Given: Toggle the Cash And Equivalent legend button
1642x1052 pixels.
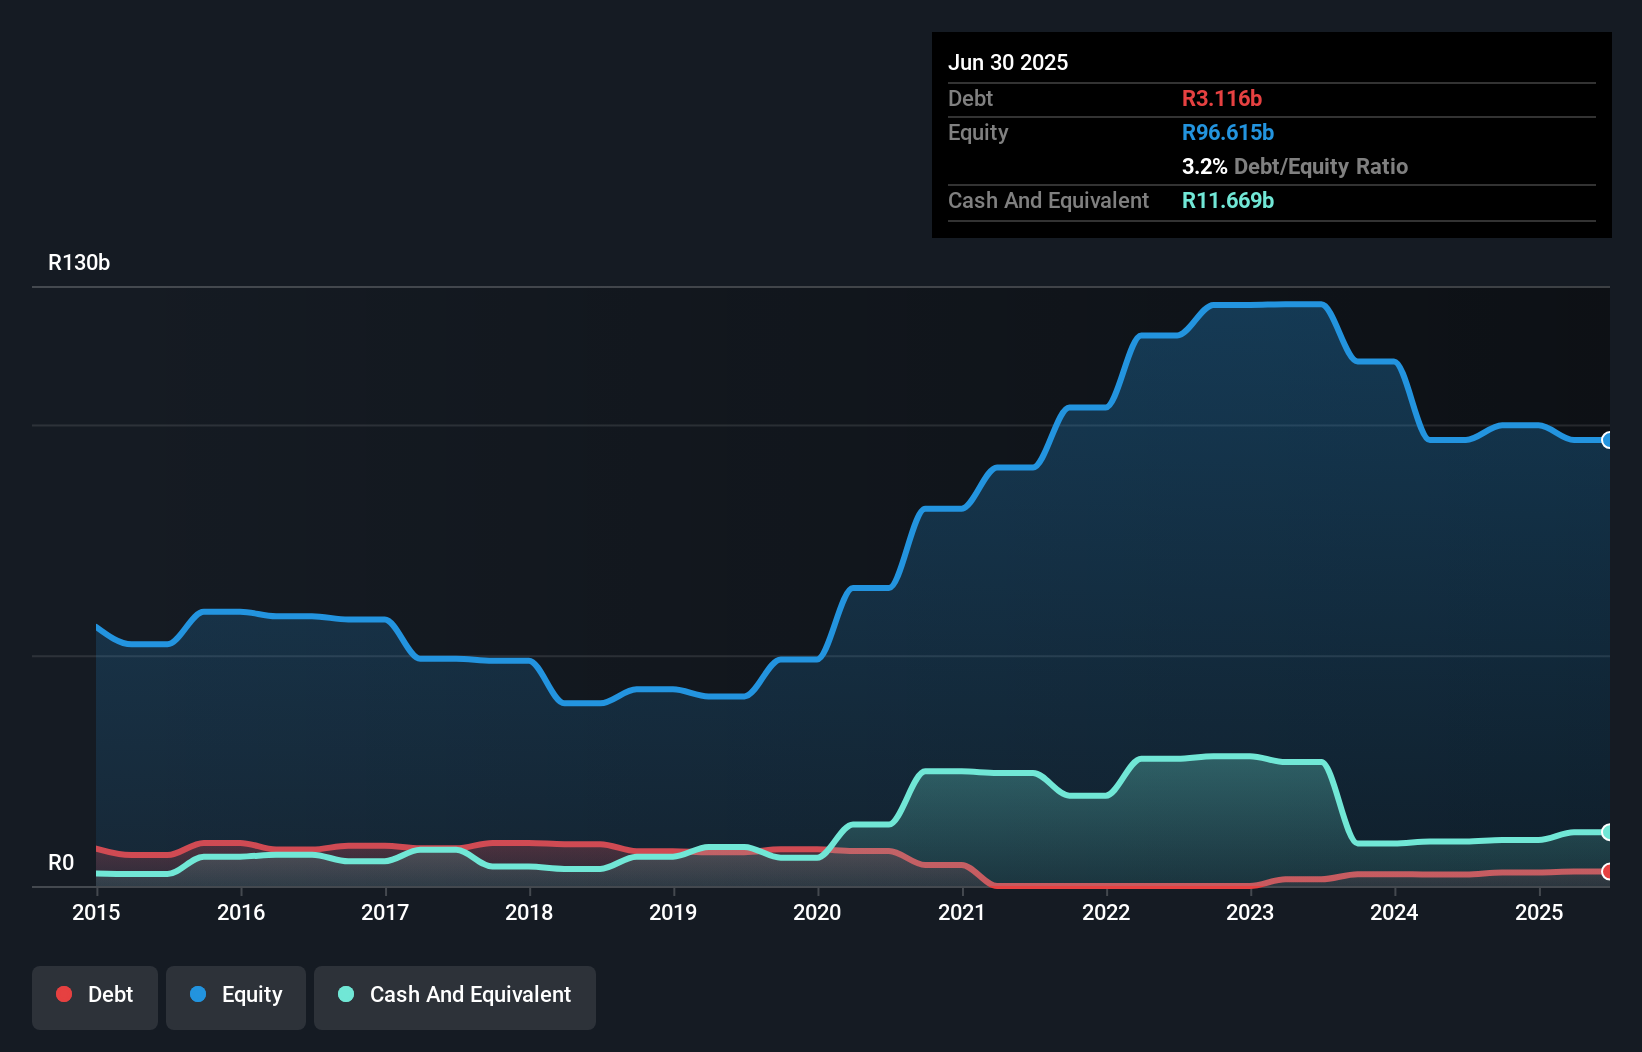Looking at the screenshot, I should [x=455, y=995].
